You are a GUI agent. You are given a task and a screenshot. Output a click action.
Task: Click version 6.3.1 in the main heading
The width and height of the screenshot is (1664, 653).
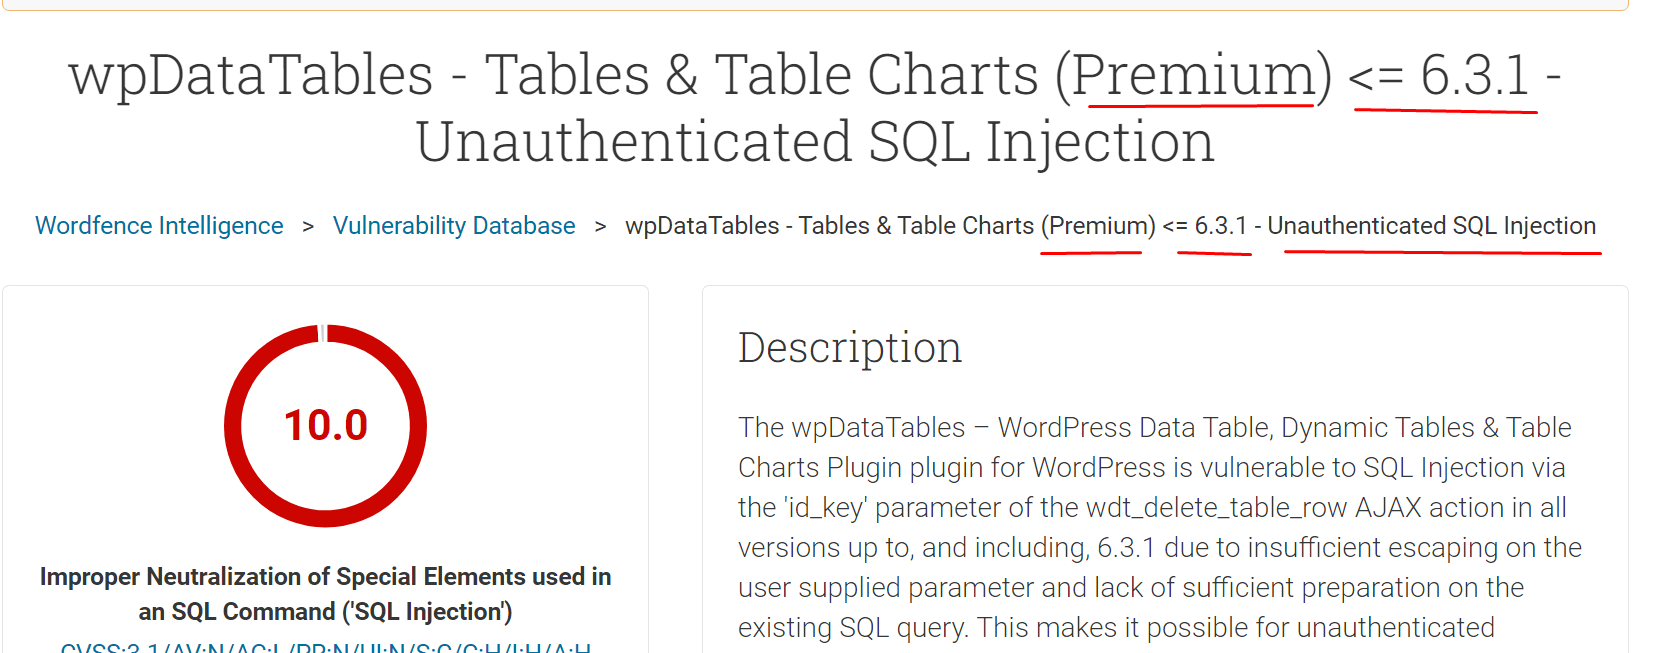(x=1475, y=75)
